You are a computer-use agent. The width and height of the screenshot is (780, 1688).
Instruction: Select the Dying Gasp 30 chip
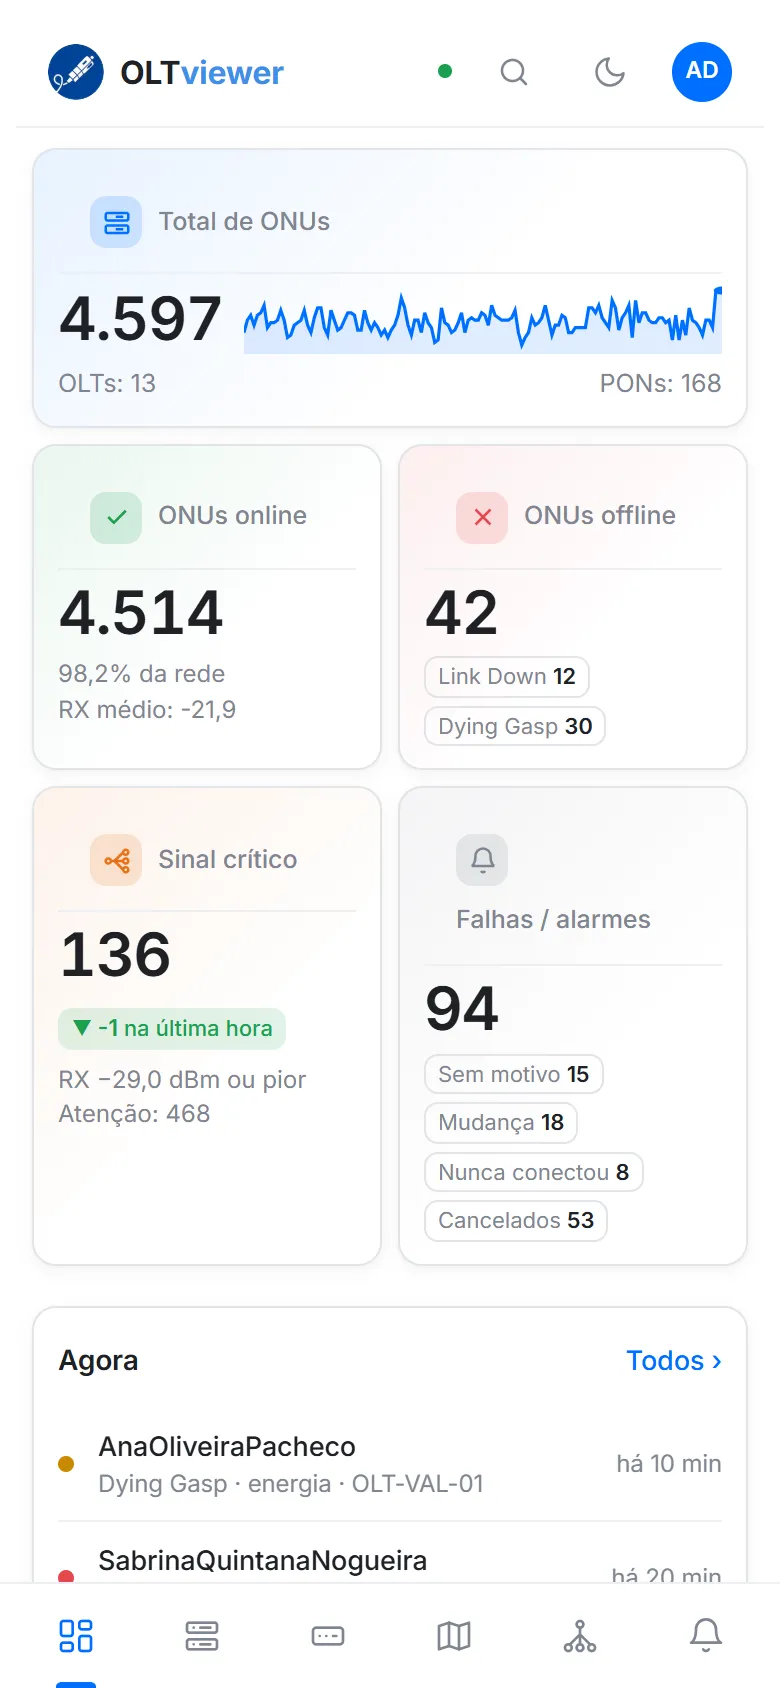515,727
